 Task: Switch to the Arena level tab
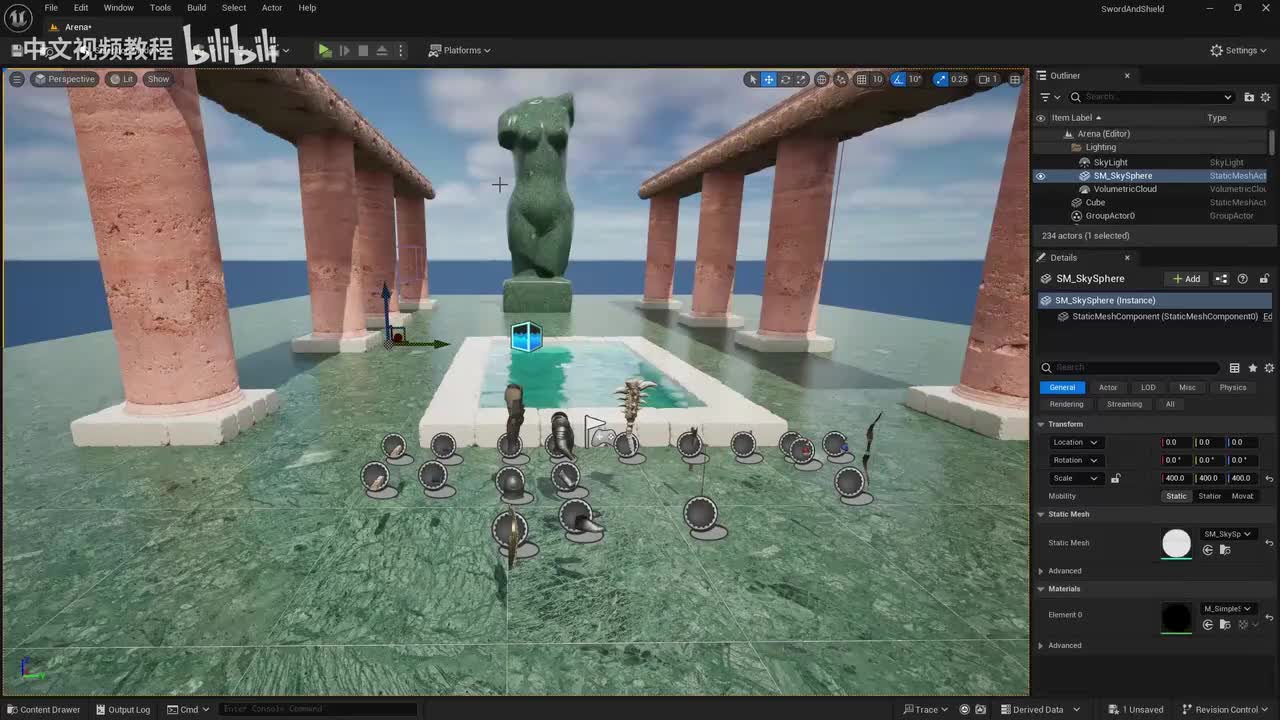pyautogui.click(x=76, y=27)
